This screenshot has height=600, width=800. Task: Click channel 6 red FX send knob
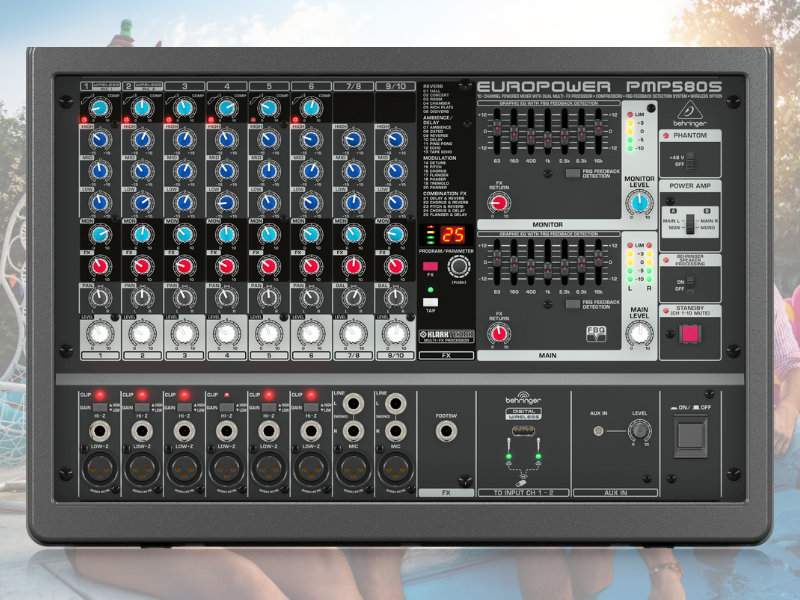311,266
